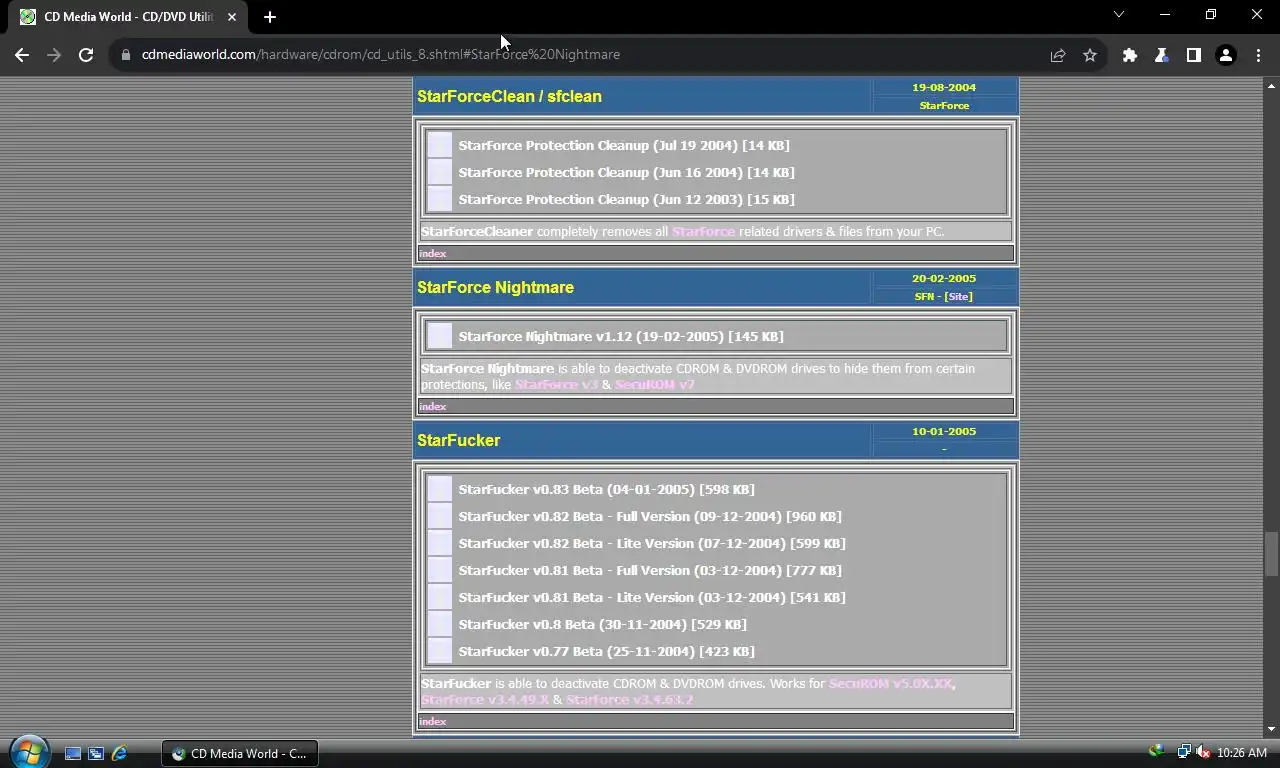Open StarForce Protection Cleanup (Jul 19 2004) link
The width and height of the screenshot is (1280, 768).
(x=624, y=145)
